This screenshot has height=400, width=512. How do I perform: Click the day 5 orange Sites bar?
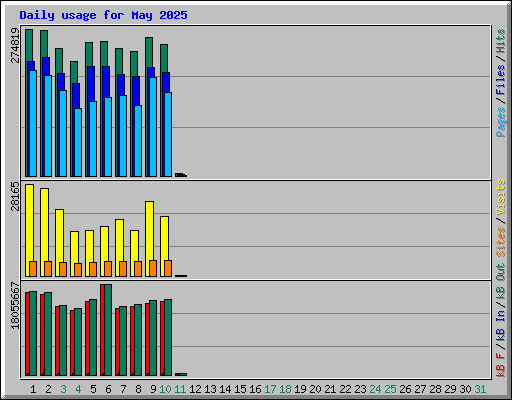click(x=93, y=269)
